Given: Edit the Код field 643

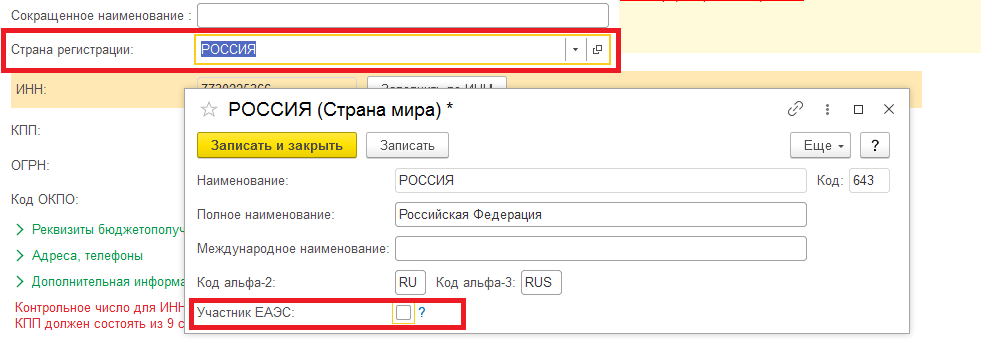Looking at the screenshot, I should [869, 181].
